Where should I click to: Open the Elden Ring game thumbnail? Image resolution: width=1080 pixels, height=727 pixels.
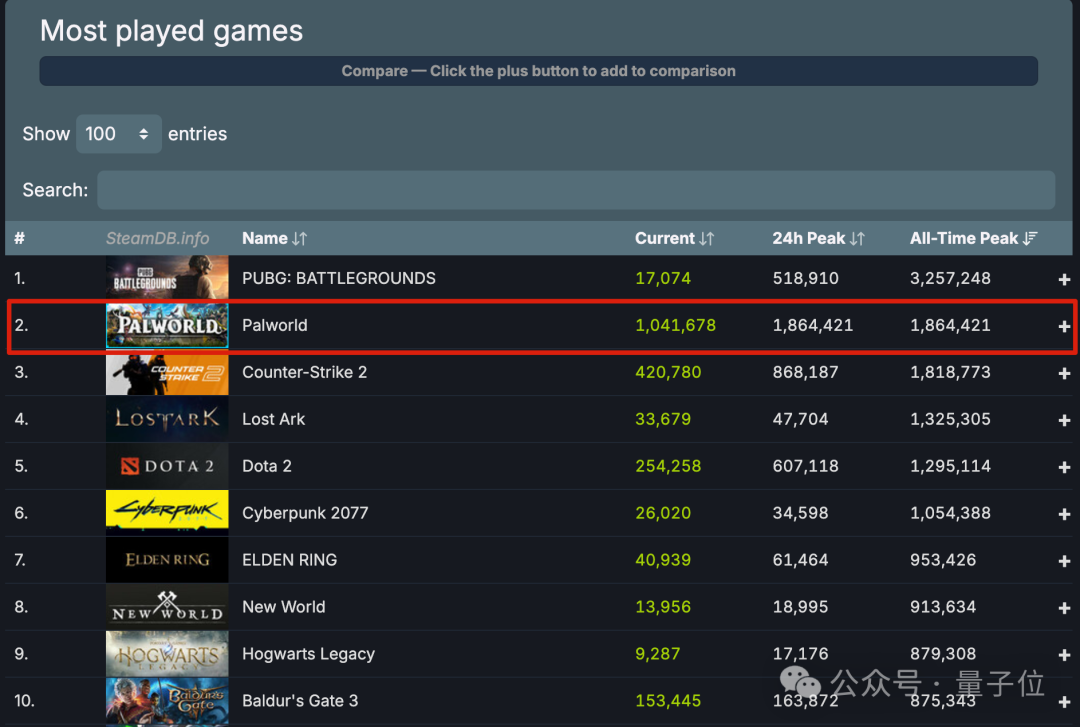[x=167, y=560]
